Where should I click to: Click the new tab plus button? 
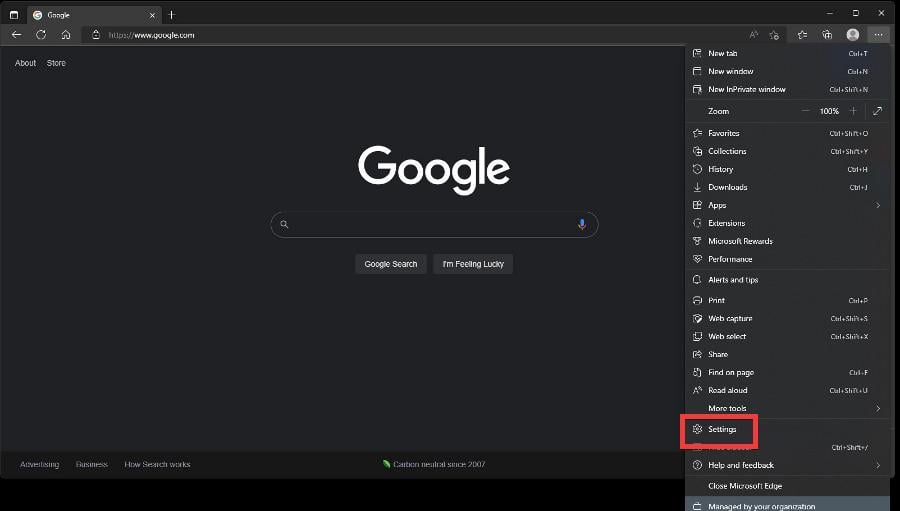[172, 15]
